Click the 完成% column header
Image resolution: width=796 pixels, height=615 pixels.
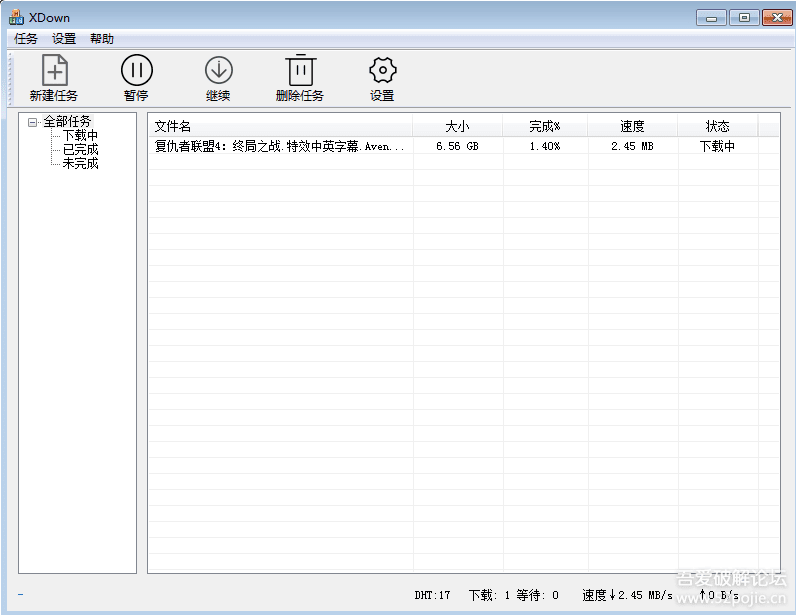point(545,126)
